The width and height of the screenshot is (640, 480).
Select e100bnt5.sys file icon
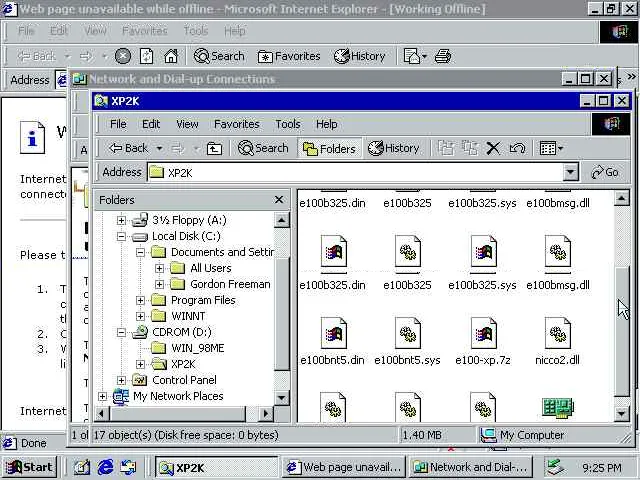coord(408,333)
